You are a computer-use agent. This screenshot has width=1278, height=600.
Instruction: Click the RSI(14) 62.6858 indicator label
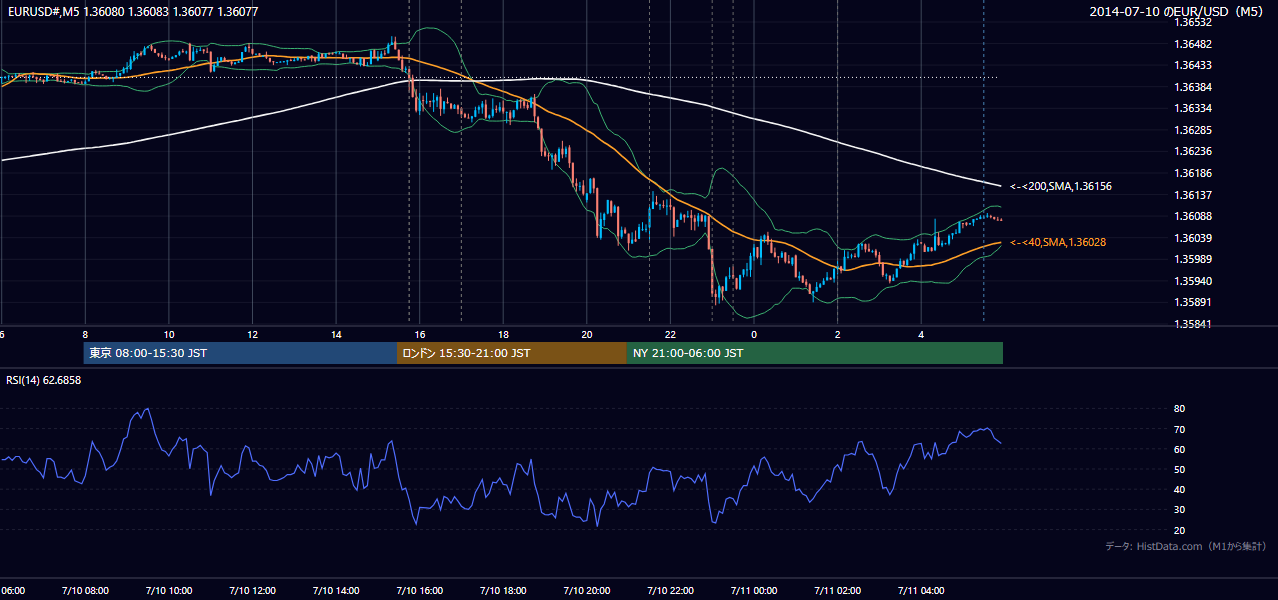pos(43,380)
